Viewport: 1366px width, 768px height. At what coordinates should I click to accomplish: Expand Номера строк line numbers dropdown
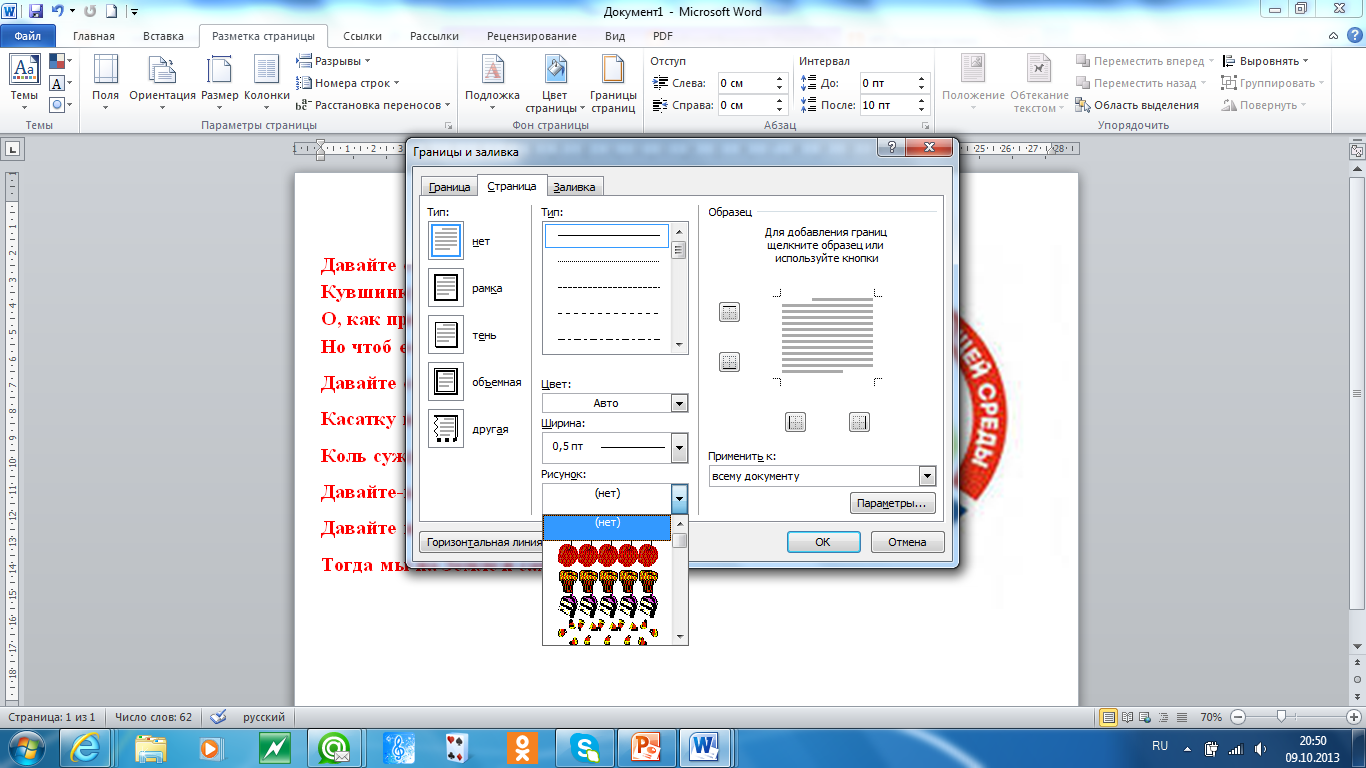click(348, 83)
